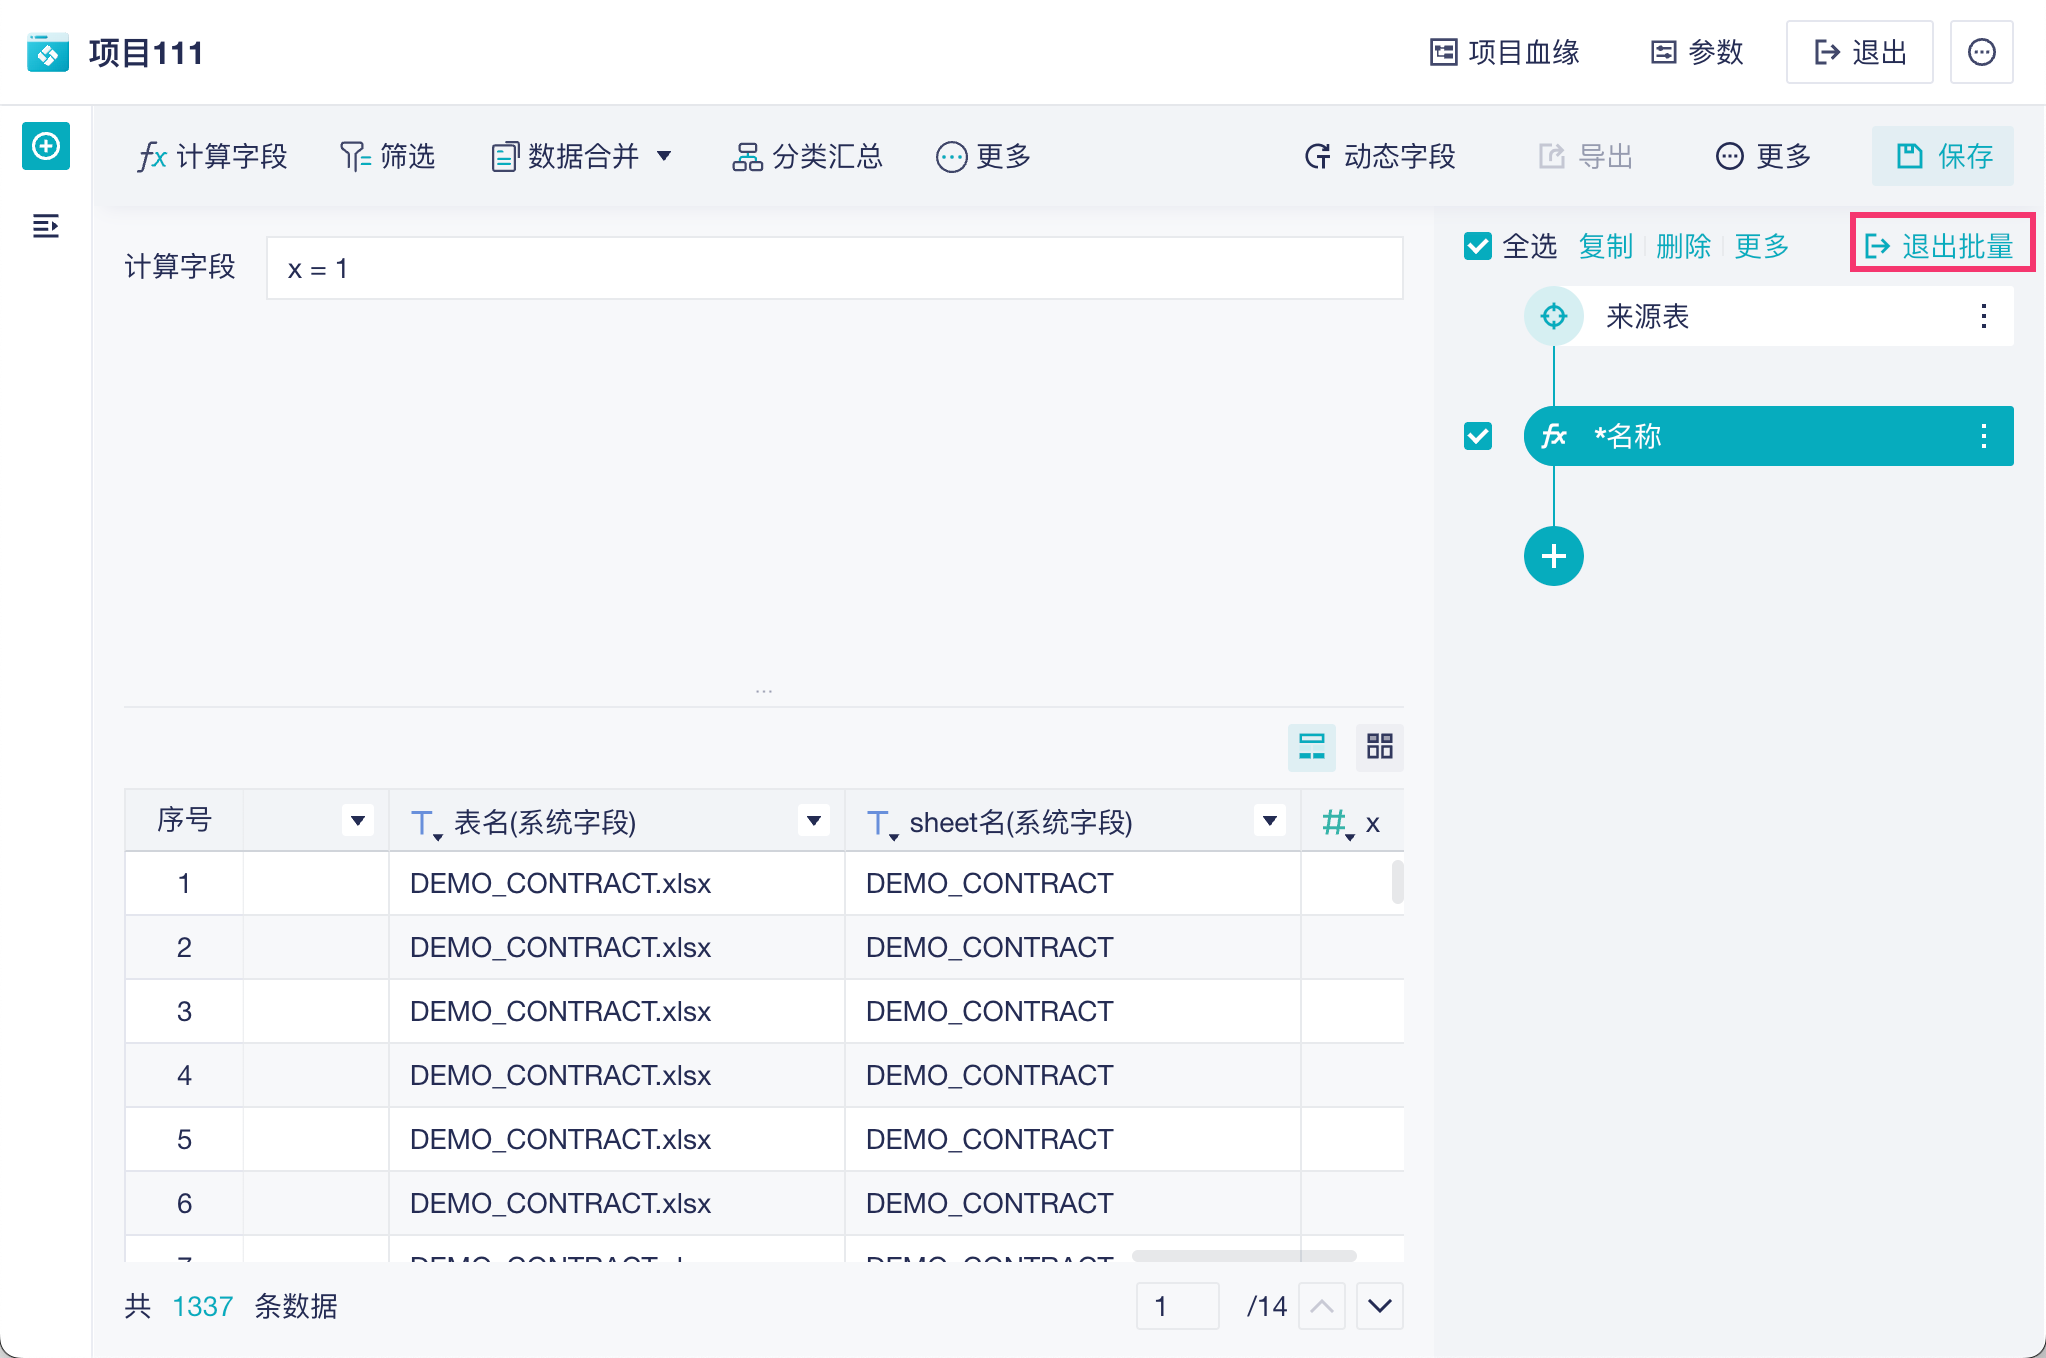
Task: Open 分类汇总 from the toolbar
Action: click(x=807, y=156)
